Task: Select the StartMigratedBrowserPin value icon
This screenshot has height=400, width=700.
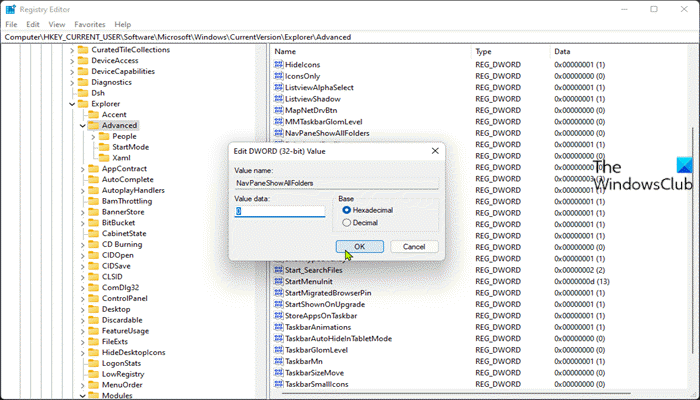Action: click(x=279, y=293)
